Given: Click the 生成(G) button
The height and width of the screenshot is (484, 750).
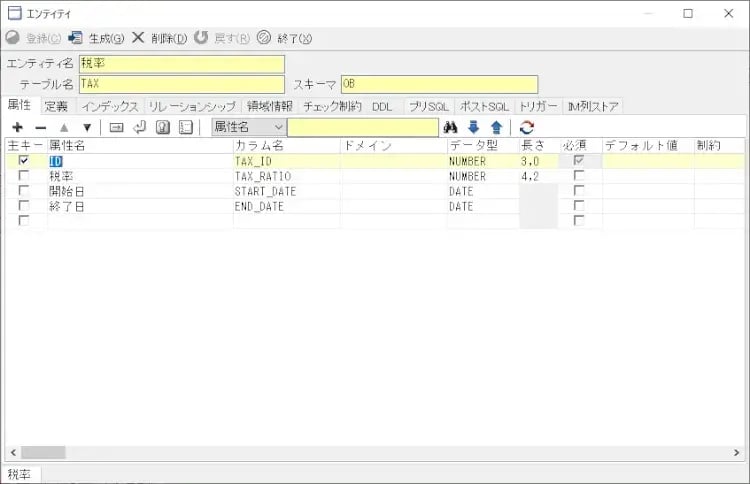Looking at the screenshot, I should [95, 38].
